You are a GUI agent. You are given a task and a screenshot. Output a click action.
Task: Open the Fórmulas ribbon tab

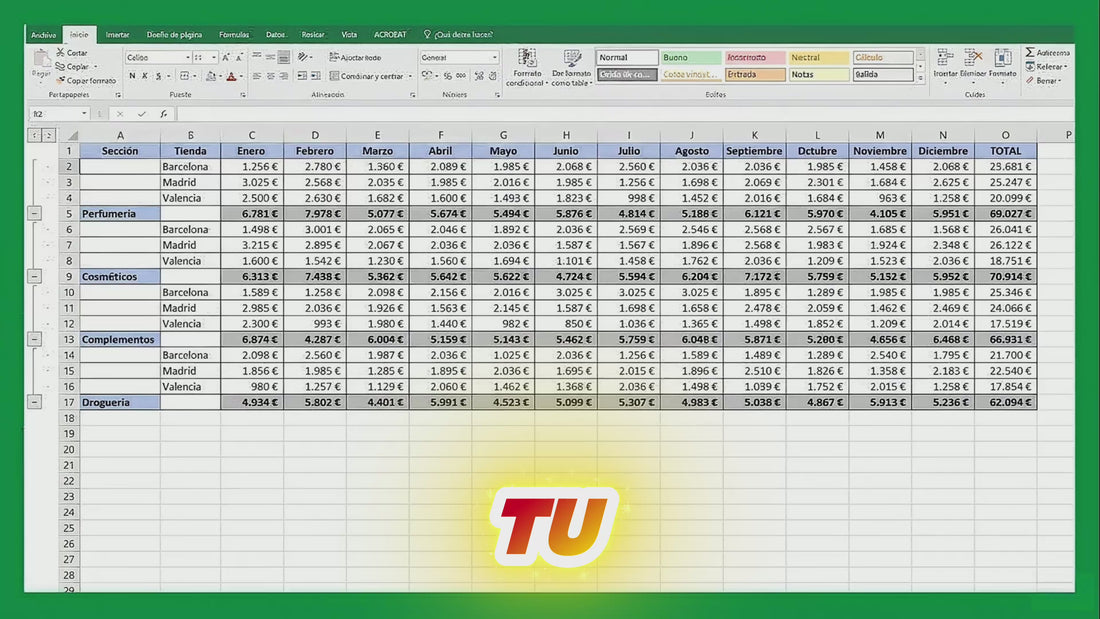(234, 35)
